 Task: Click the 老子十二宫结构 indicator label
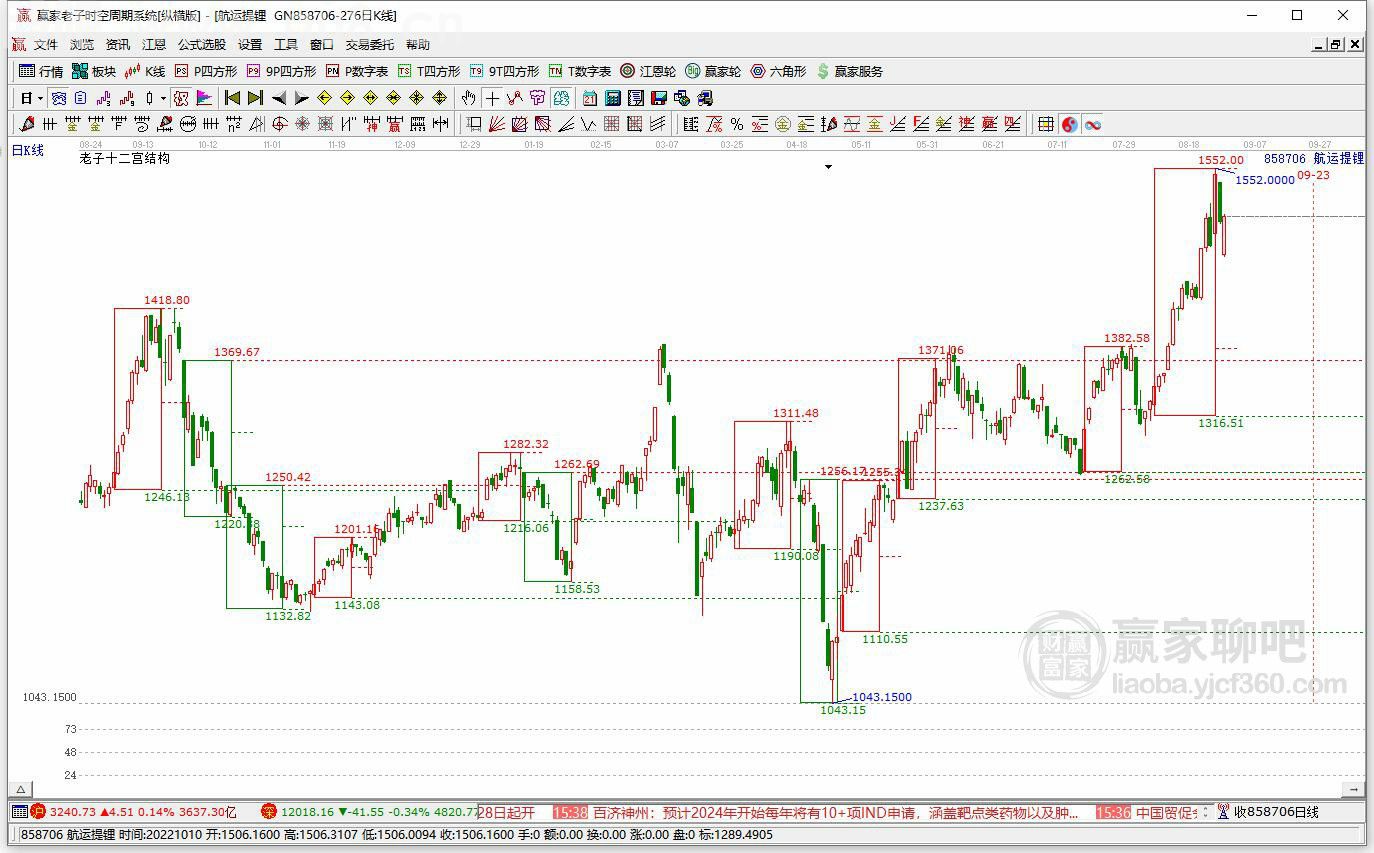tap(125, 158)
